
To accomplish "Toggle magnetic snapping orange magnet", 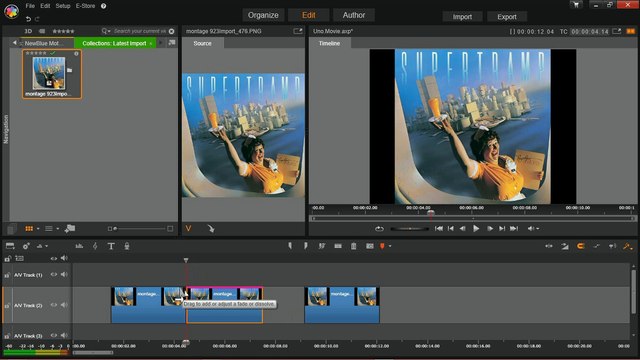I will 580,246.
